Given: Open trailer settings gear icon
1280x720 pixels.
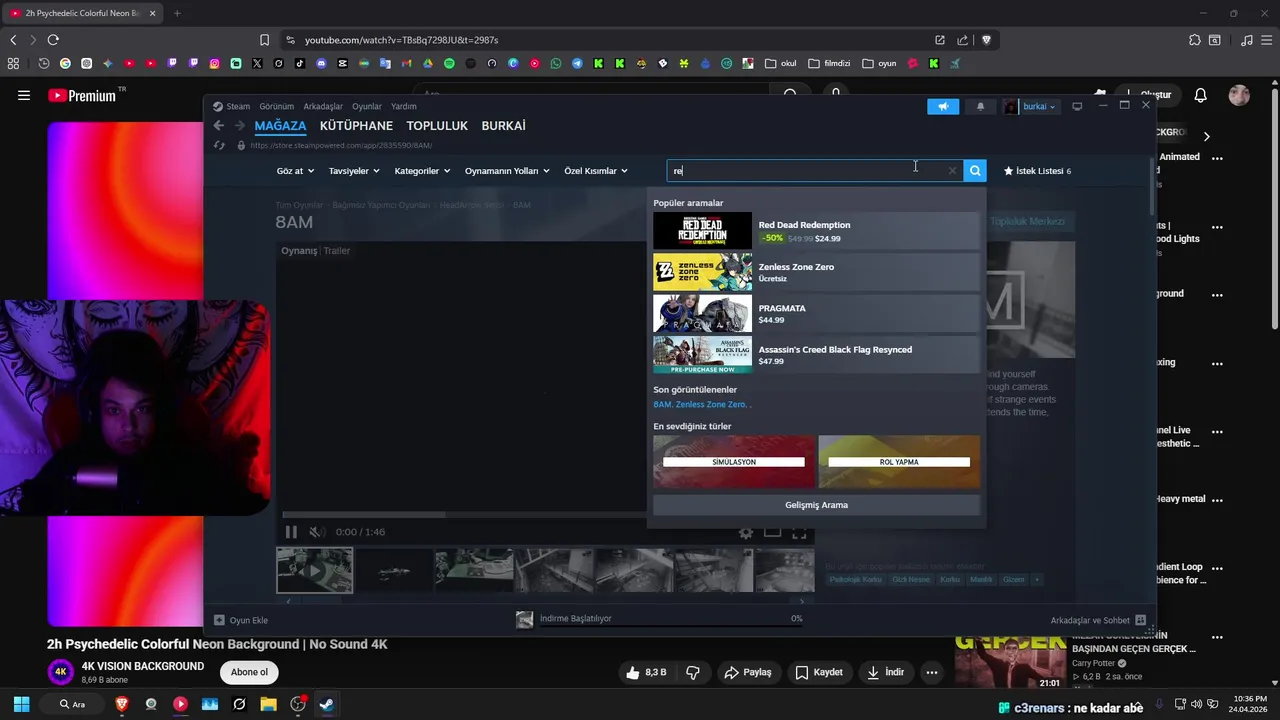Looking at the screenshot, I should 746,532.
